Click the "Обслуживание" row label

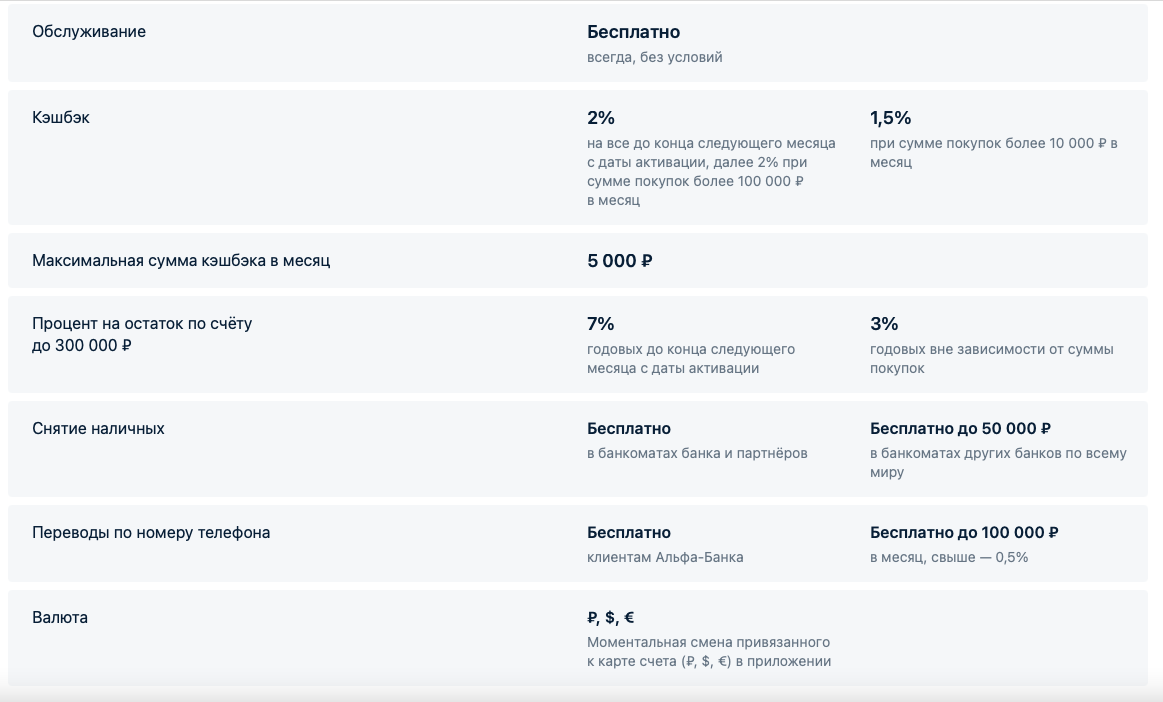[89, 32]
